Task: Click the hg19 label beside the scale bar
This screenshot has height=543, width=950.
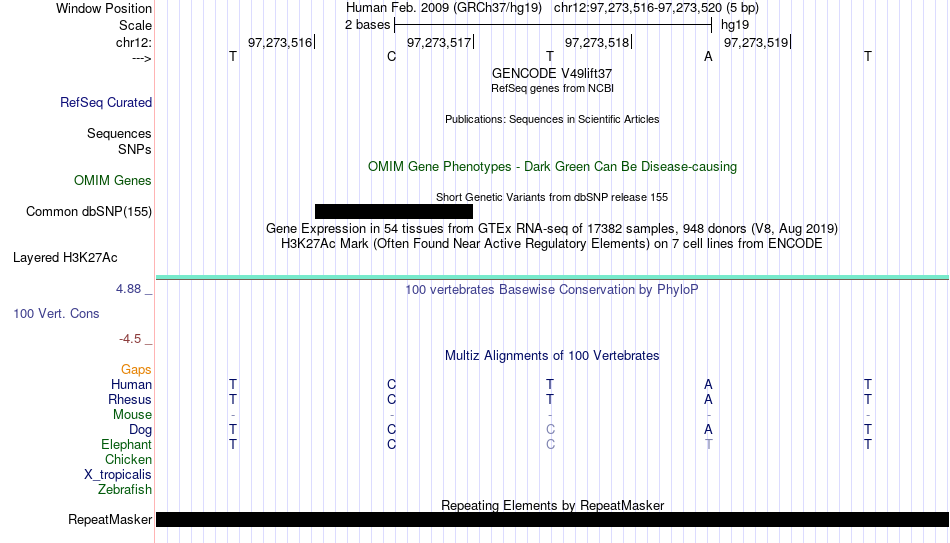Action: tap(734, 25)
